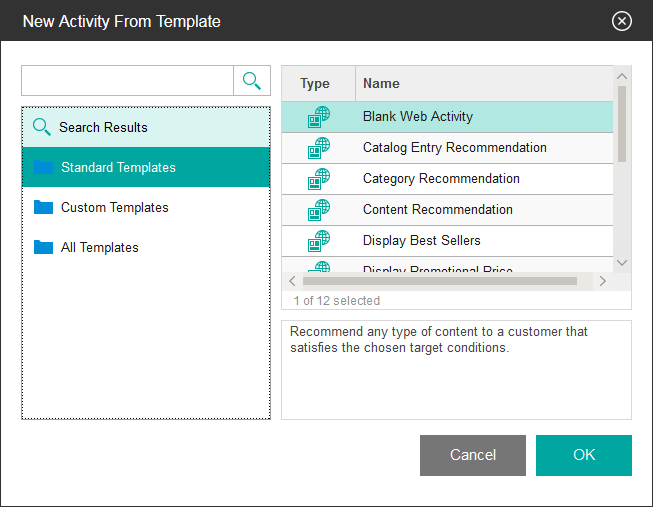This screenshot has width=653, height=507.
Task: Click the All Templates folder icon
Action: 43,247
